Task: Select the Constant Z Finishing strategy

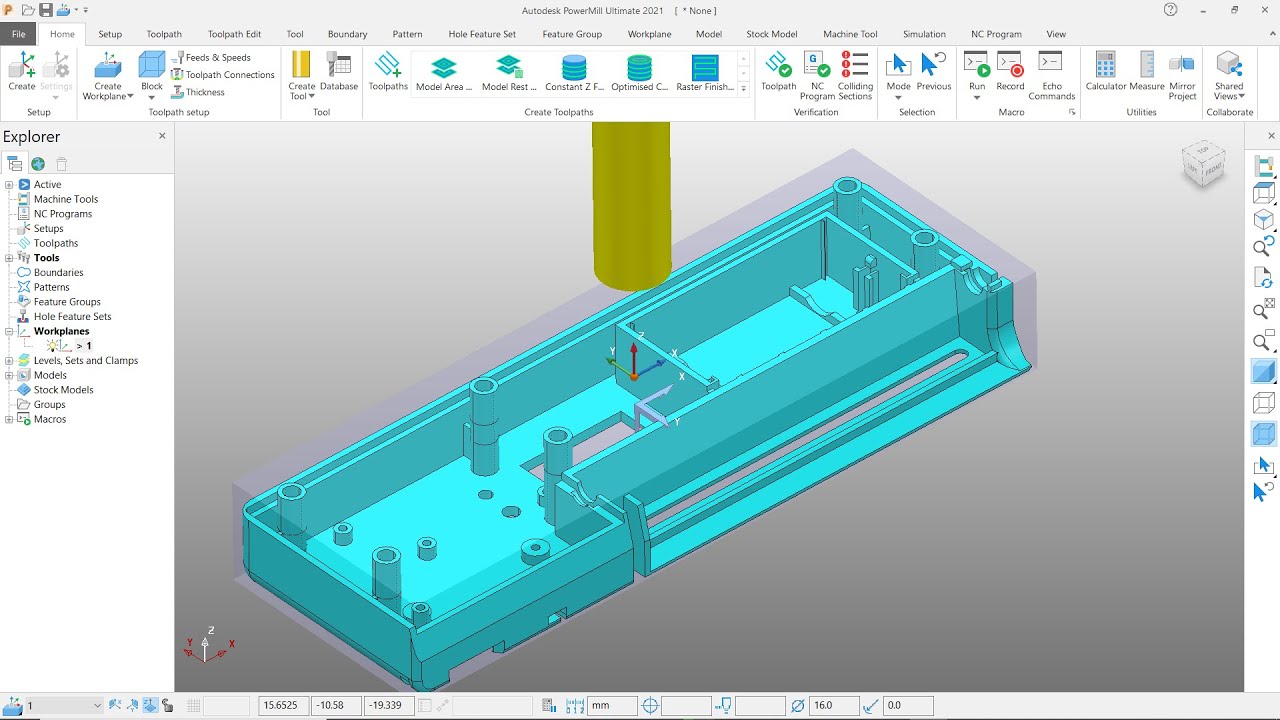Action: coord(574,72)
